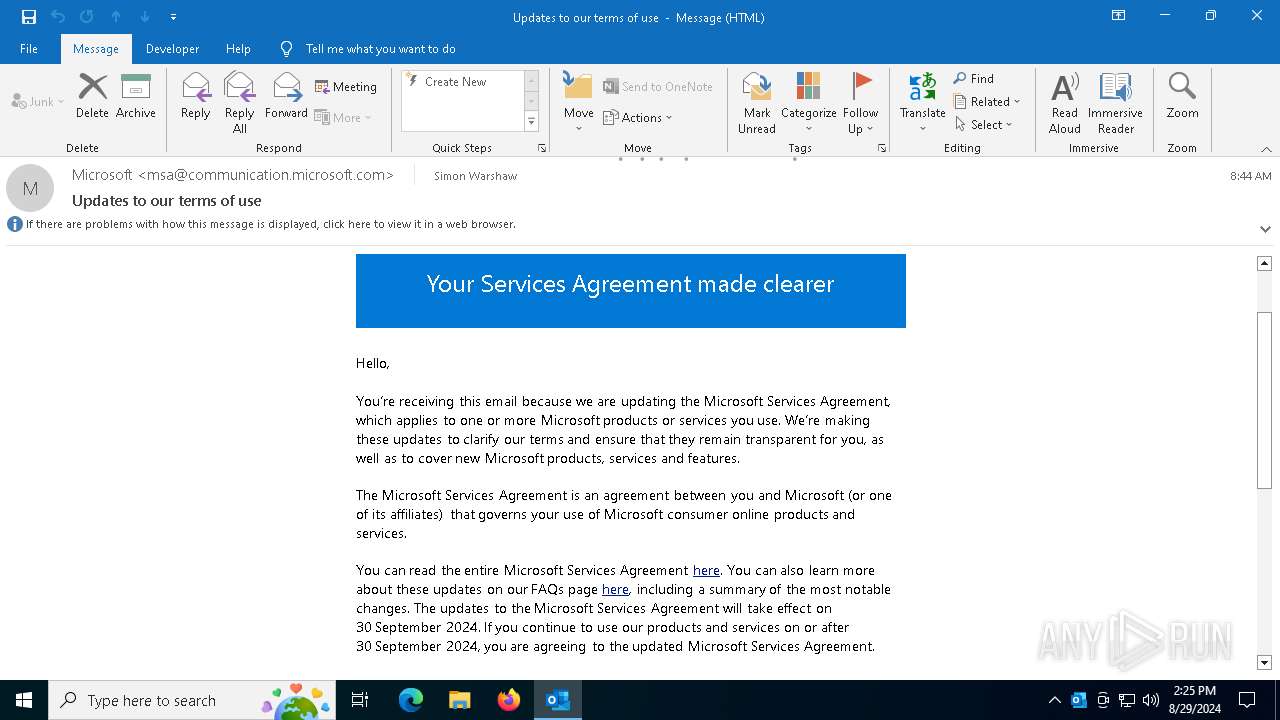The image size is (1280, 720).
Task: Click Reply All
Action: point(239,103)
